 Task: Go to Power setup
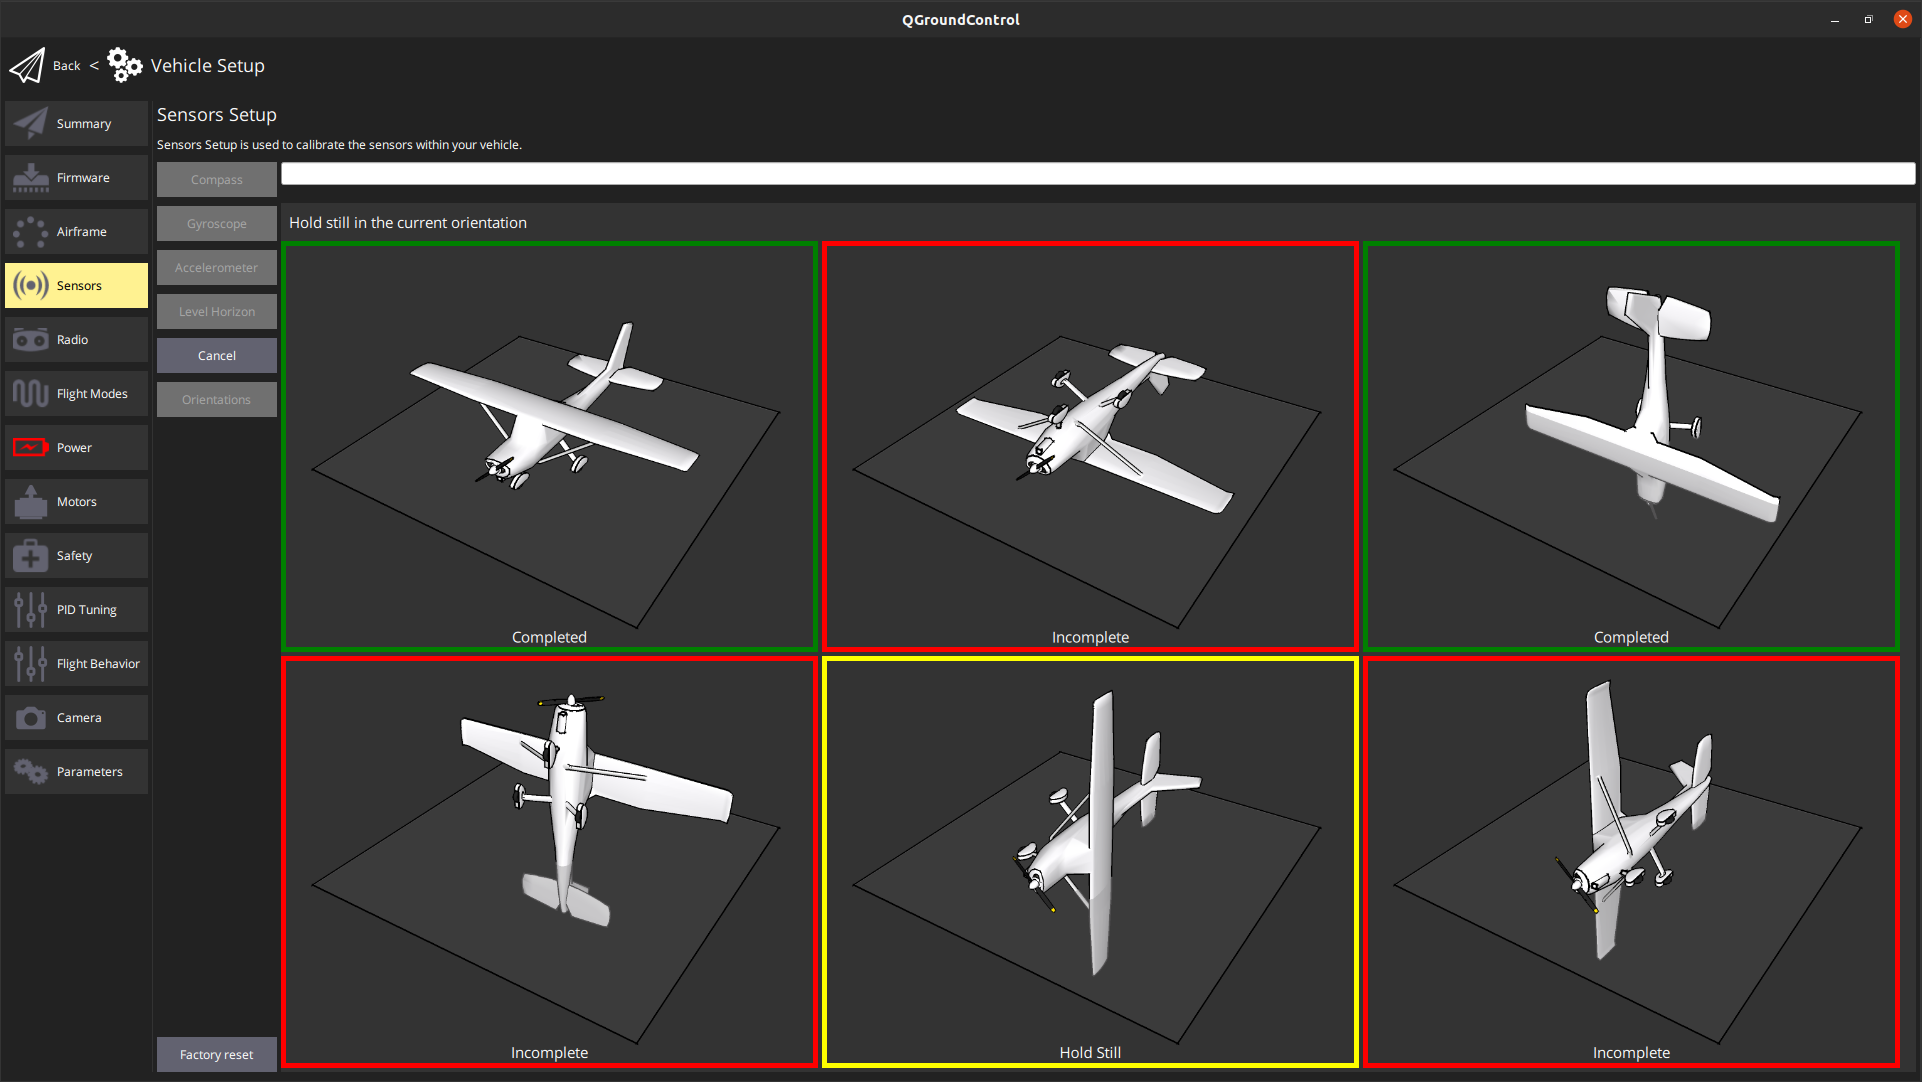tap(76, 447)
